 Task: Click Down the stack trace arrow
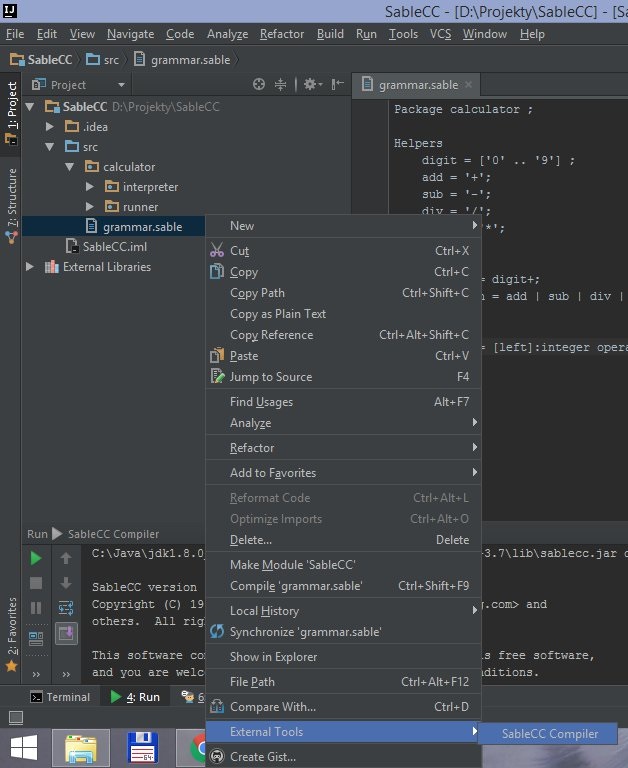pos(66,583)
